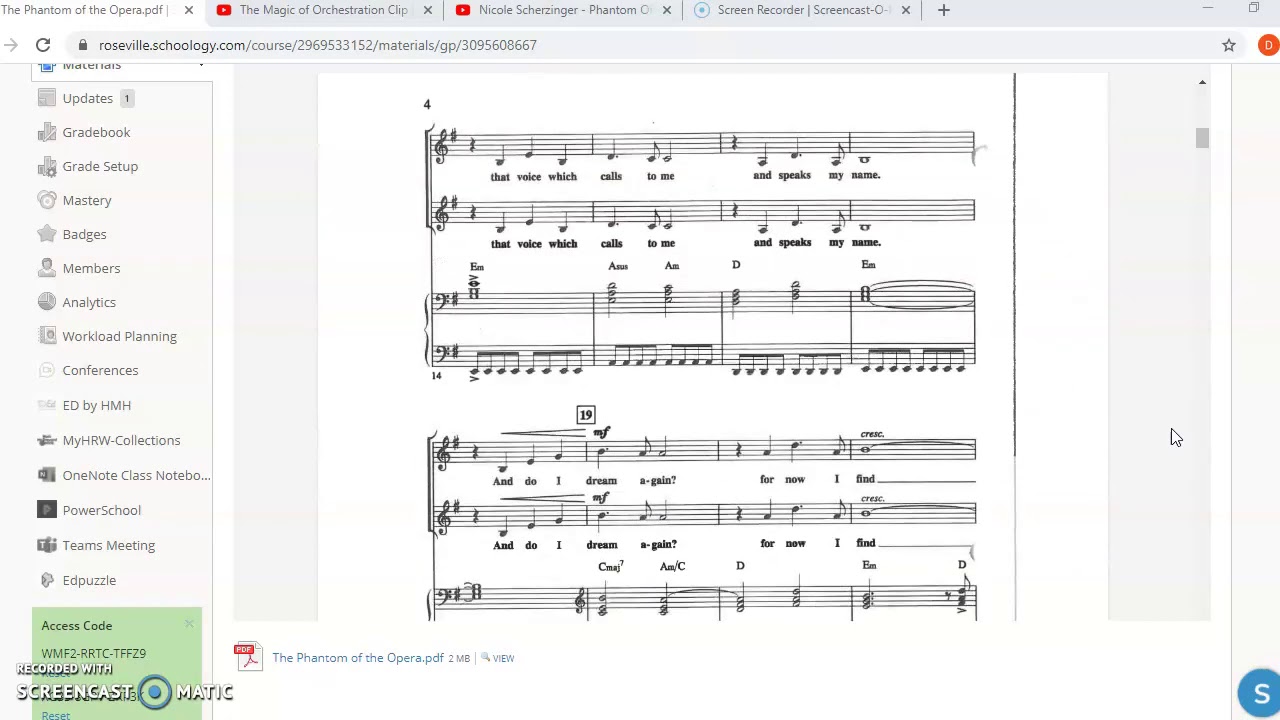
Task: Open Workload Planning icon
Action: (47, 336)
